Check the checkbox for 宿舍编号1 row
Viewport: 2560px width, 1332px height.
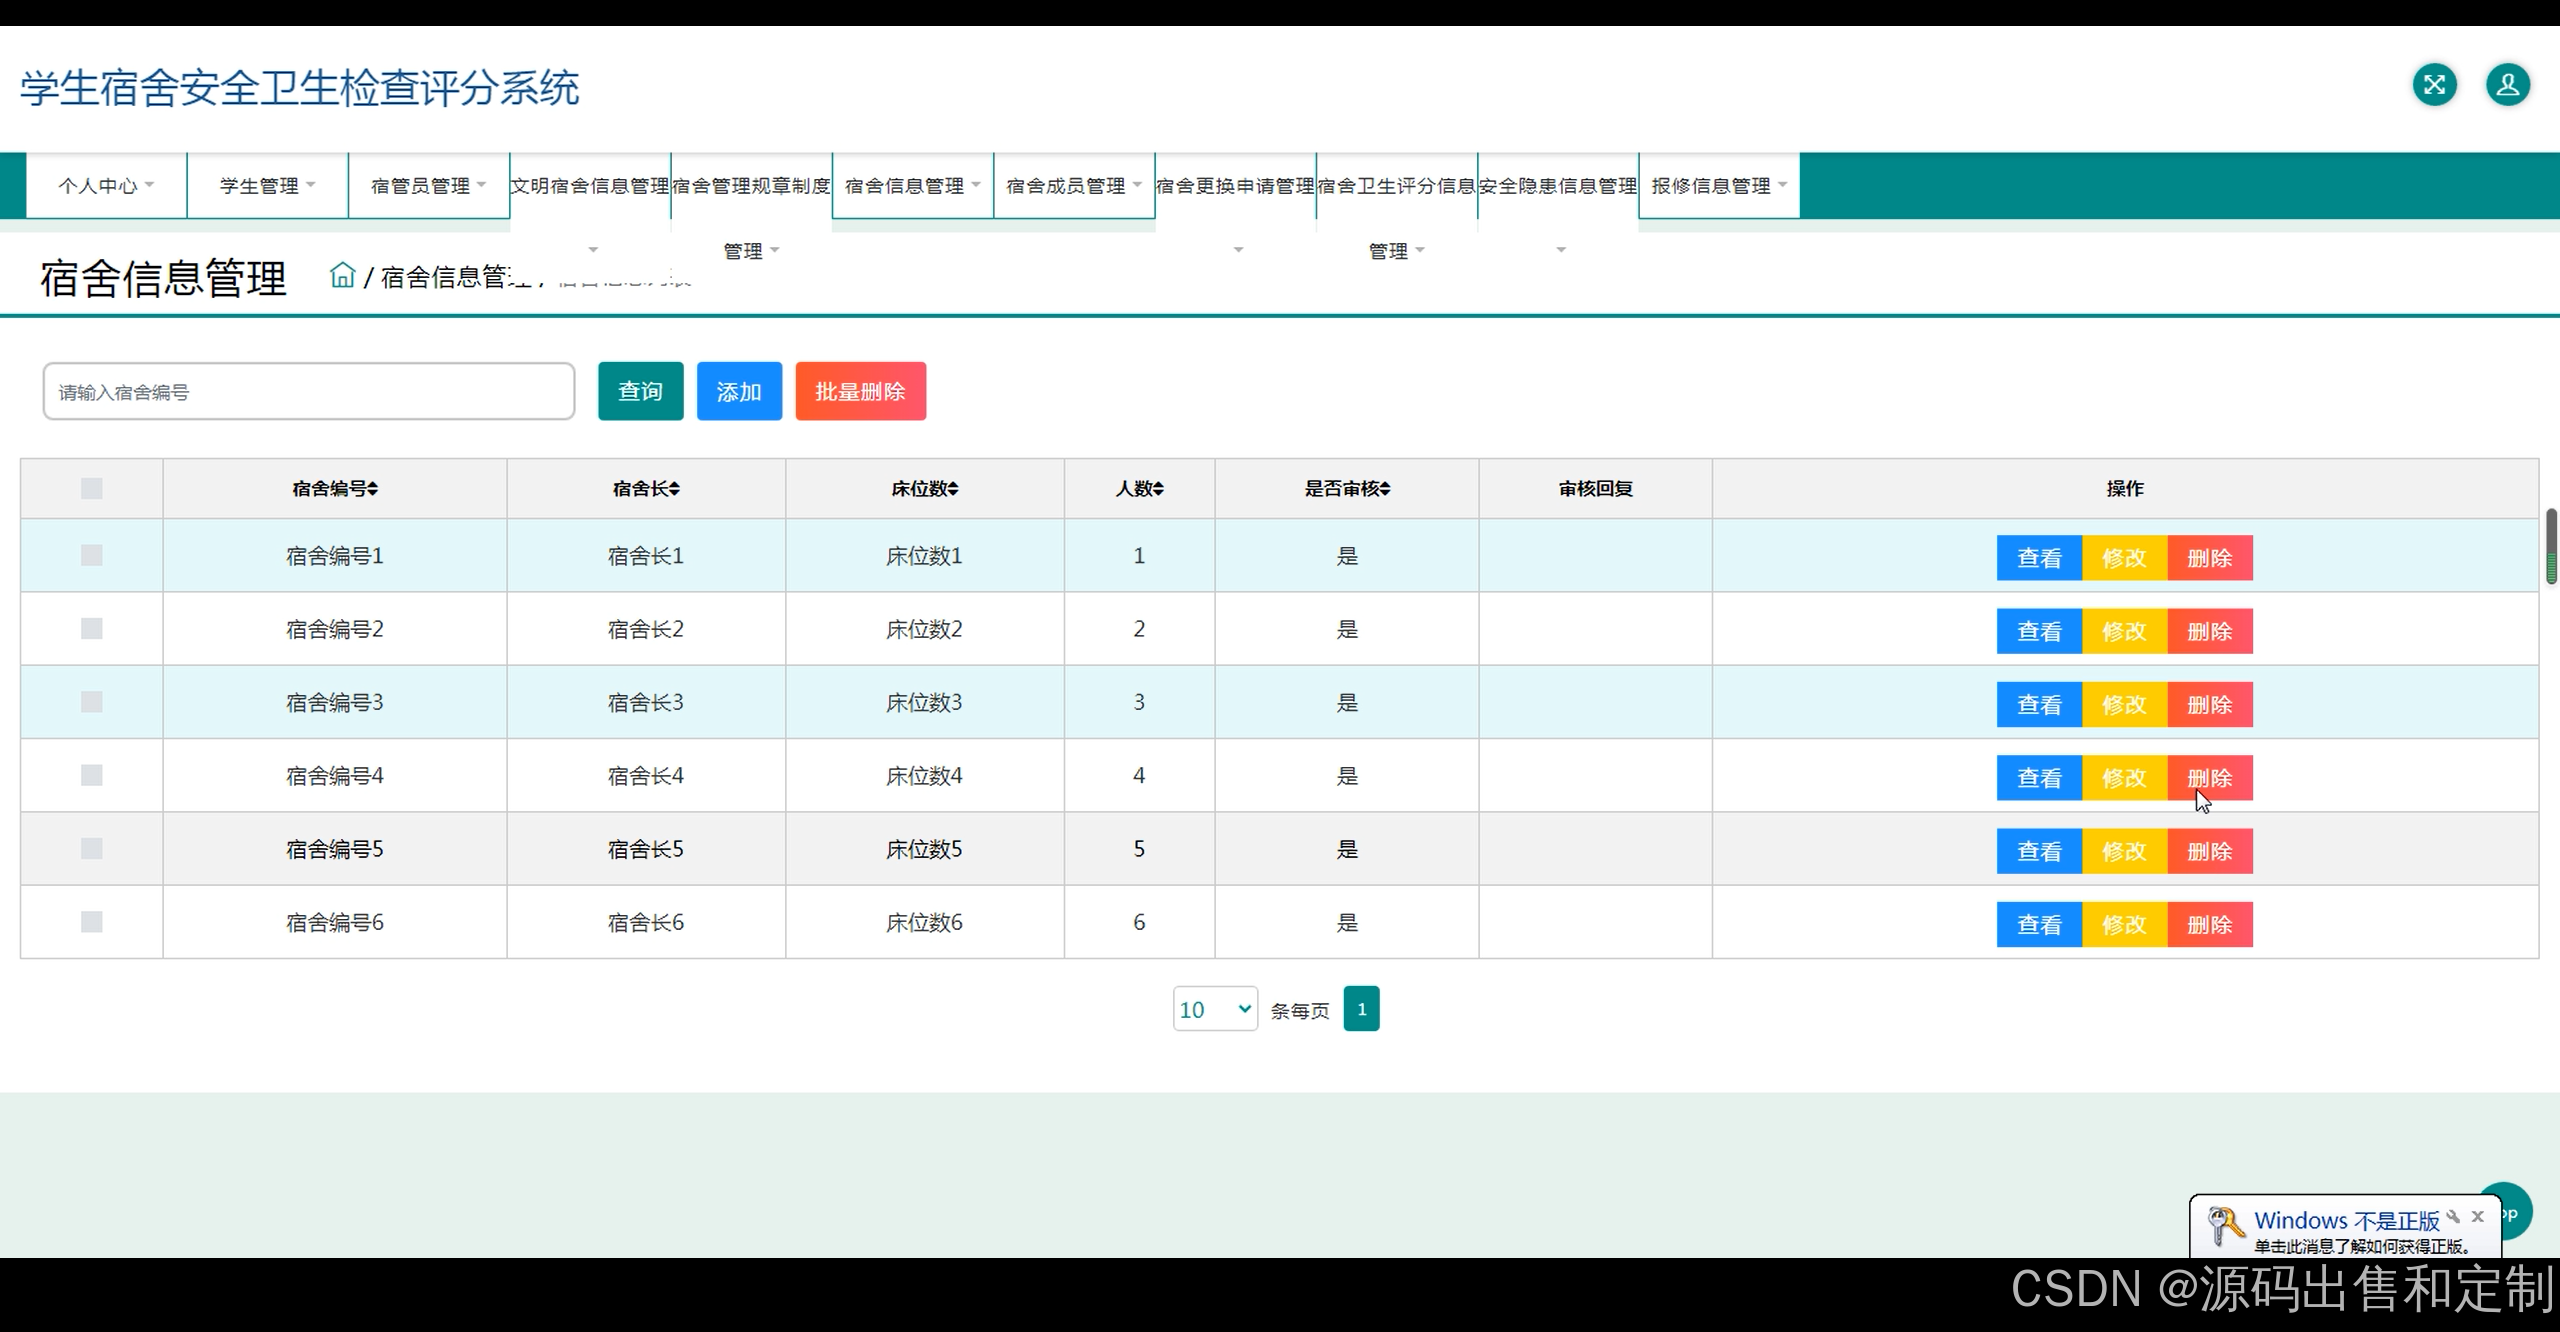pyautogui.click(x=92, y=555)
